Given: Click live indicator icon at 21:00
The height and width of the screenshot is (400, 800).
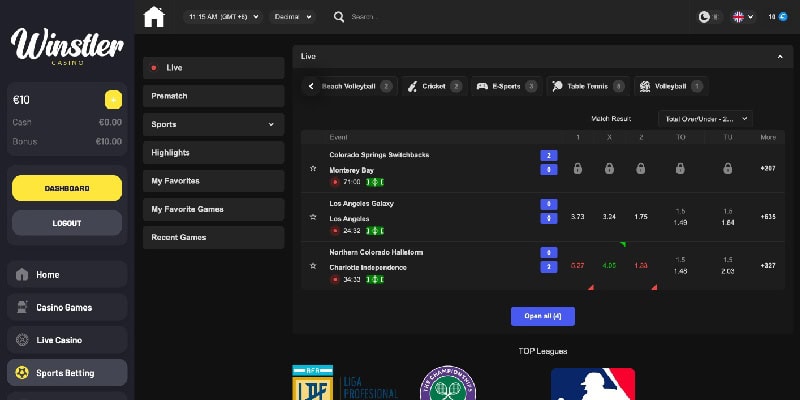Looking at the screenshot, I should (335, 182).
